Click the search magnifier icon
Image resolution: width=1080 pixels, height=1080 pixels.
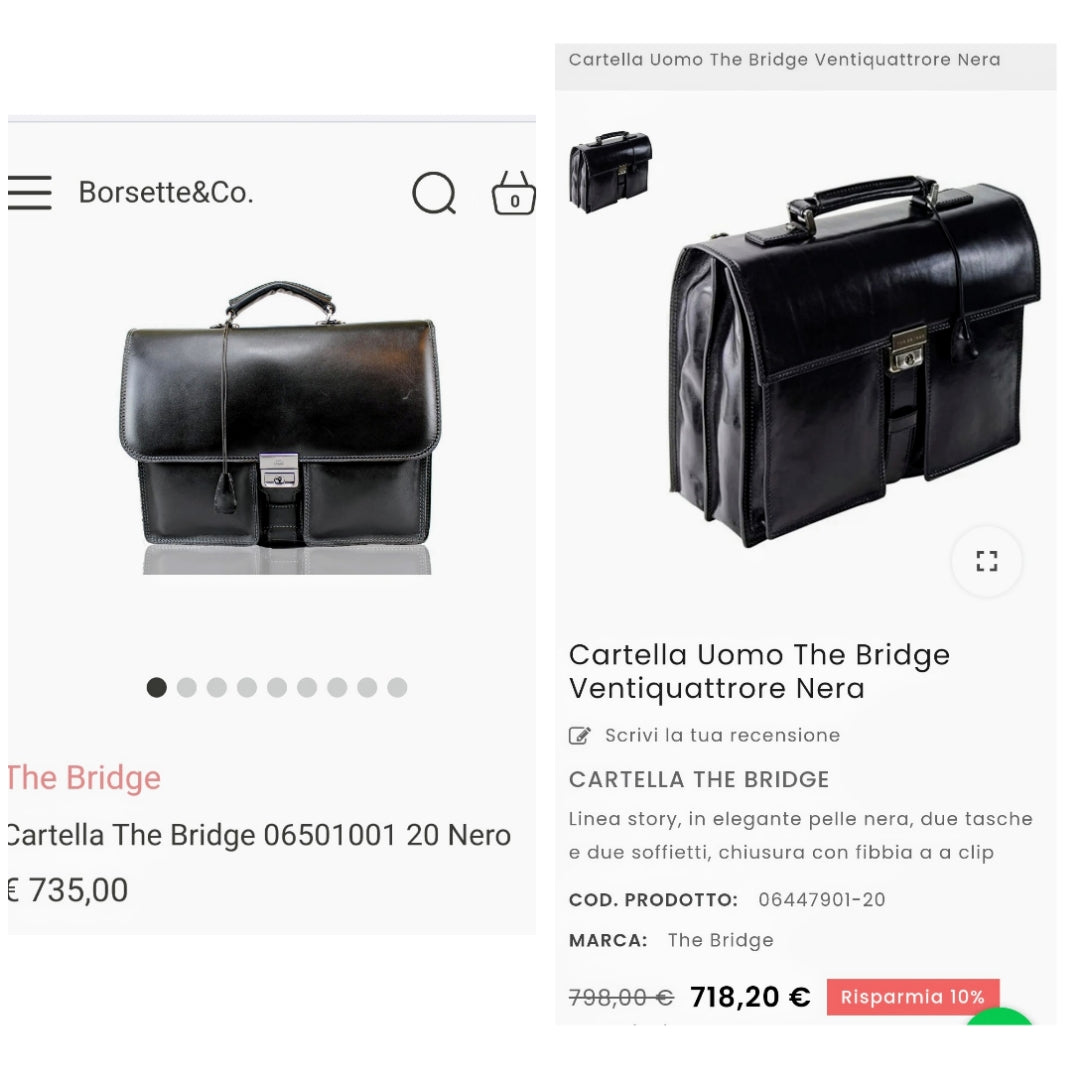tap(434, 193)
